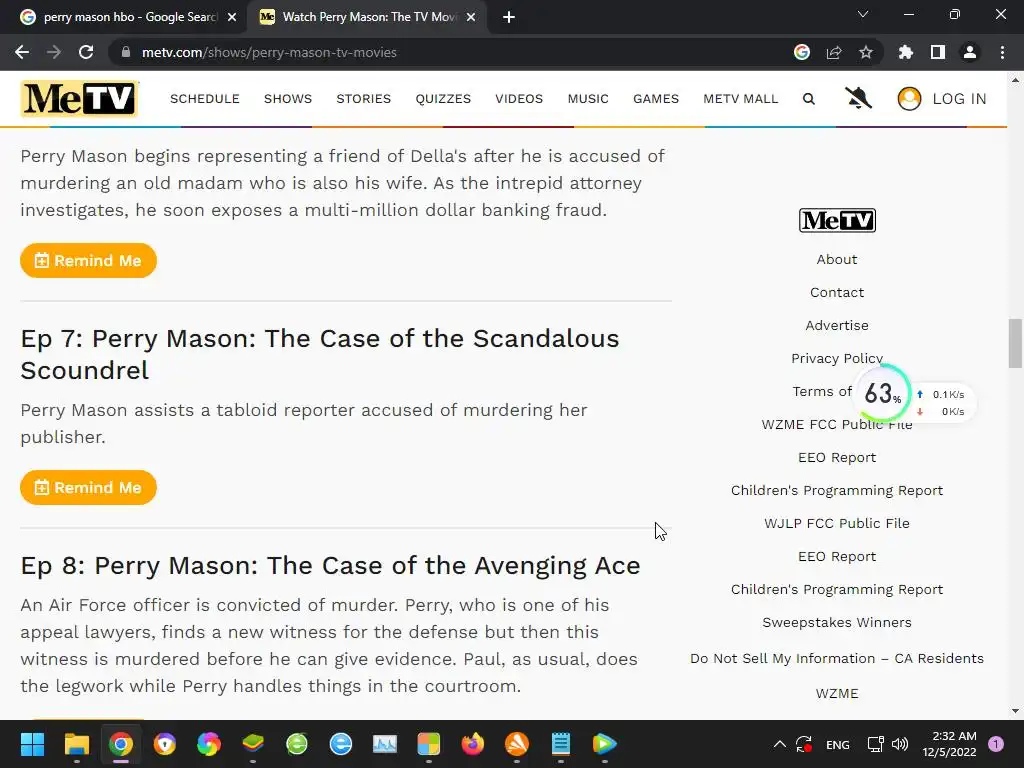This screenshot has height=768, width=1024.
Task: Click the MeTV logo in the header
Action: (80, 99)
